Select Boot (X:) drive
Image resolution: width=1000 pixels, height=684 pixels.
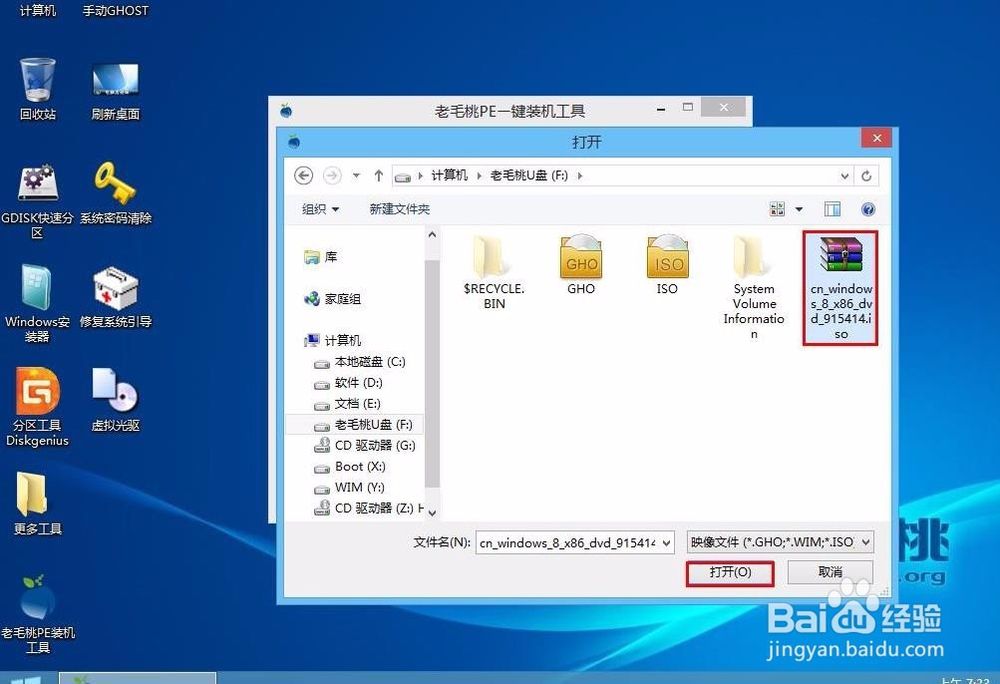tap(350, 467)
